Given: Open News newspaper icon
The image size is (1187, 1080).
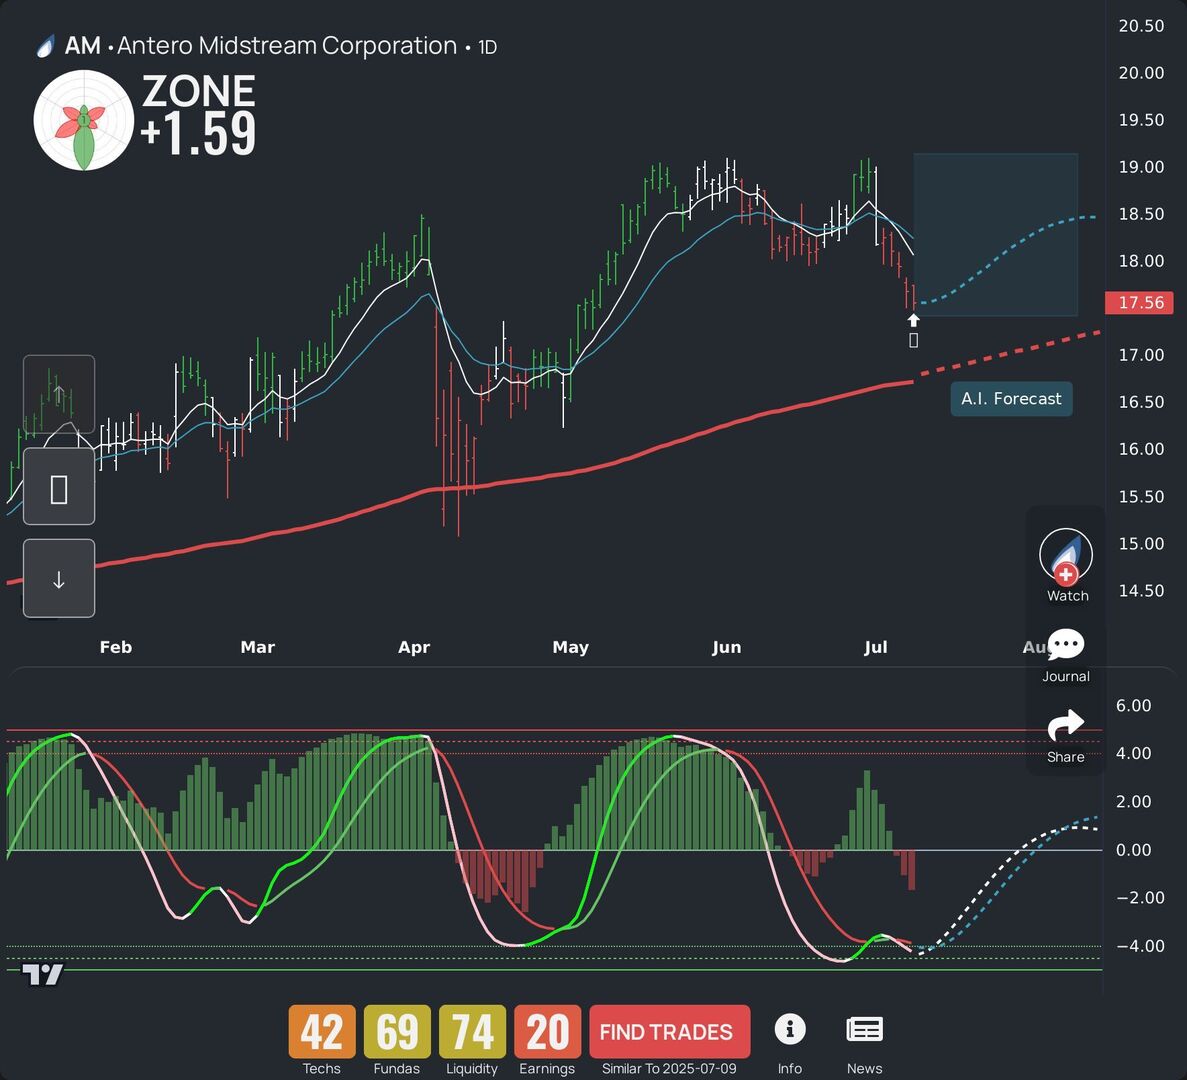Looking at the screenshot, I should (x=865, y=1029).
